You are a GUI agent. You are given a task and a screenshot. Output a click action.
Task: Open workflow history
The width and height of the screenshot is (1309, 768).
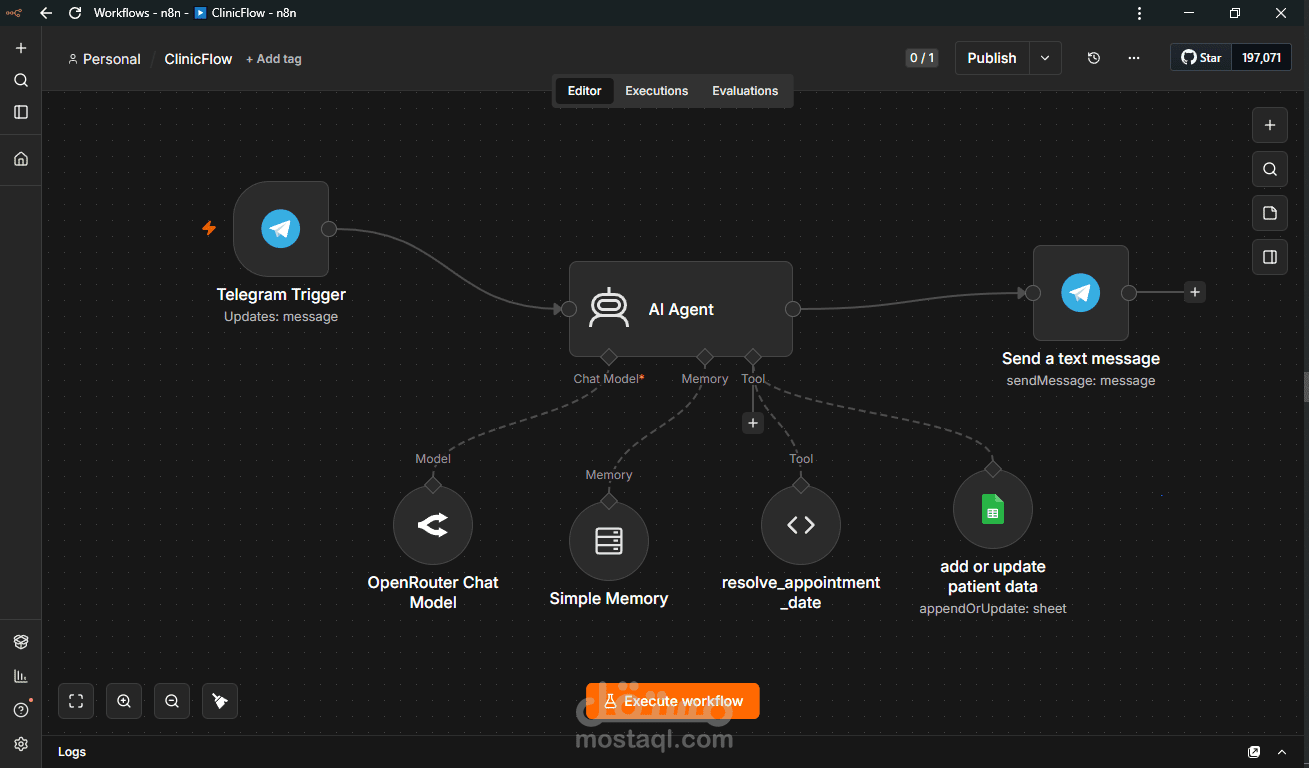click(x=1094, y=58)
